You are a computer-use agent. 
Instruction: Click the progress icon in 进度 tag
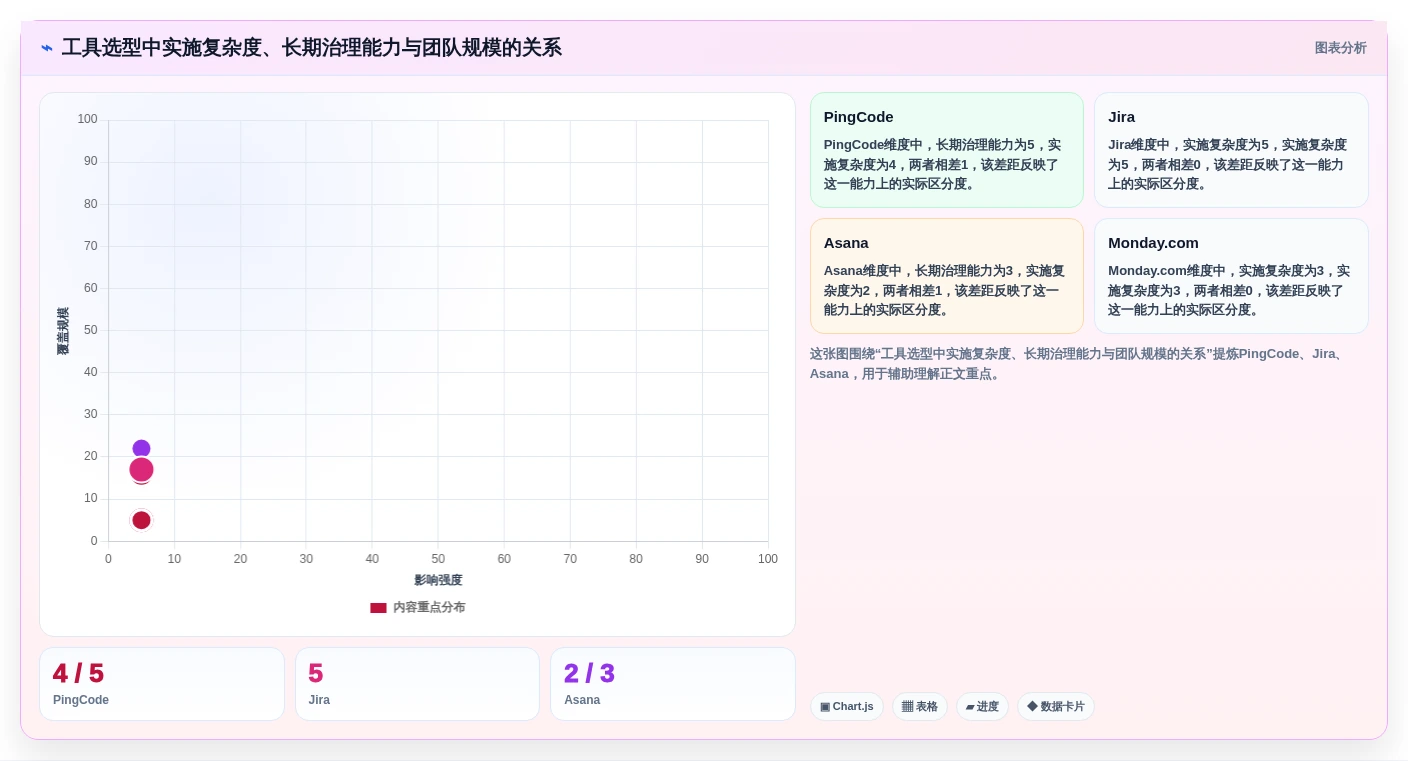point(970,707)
